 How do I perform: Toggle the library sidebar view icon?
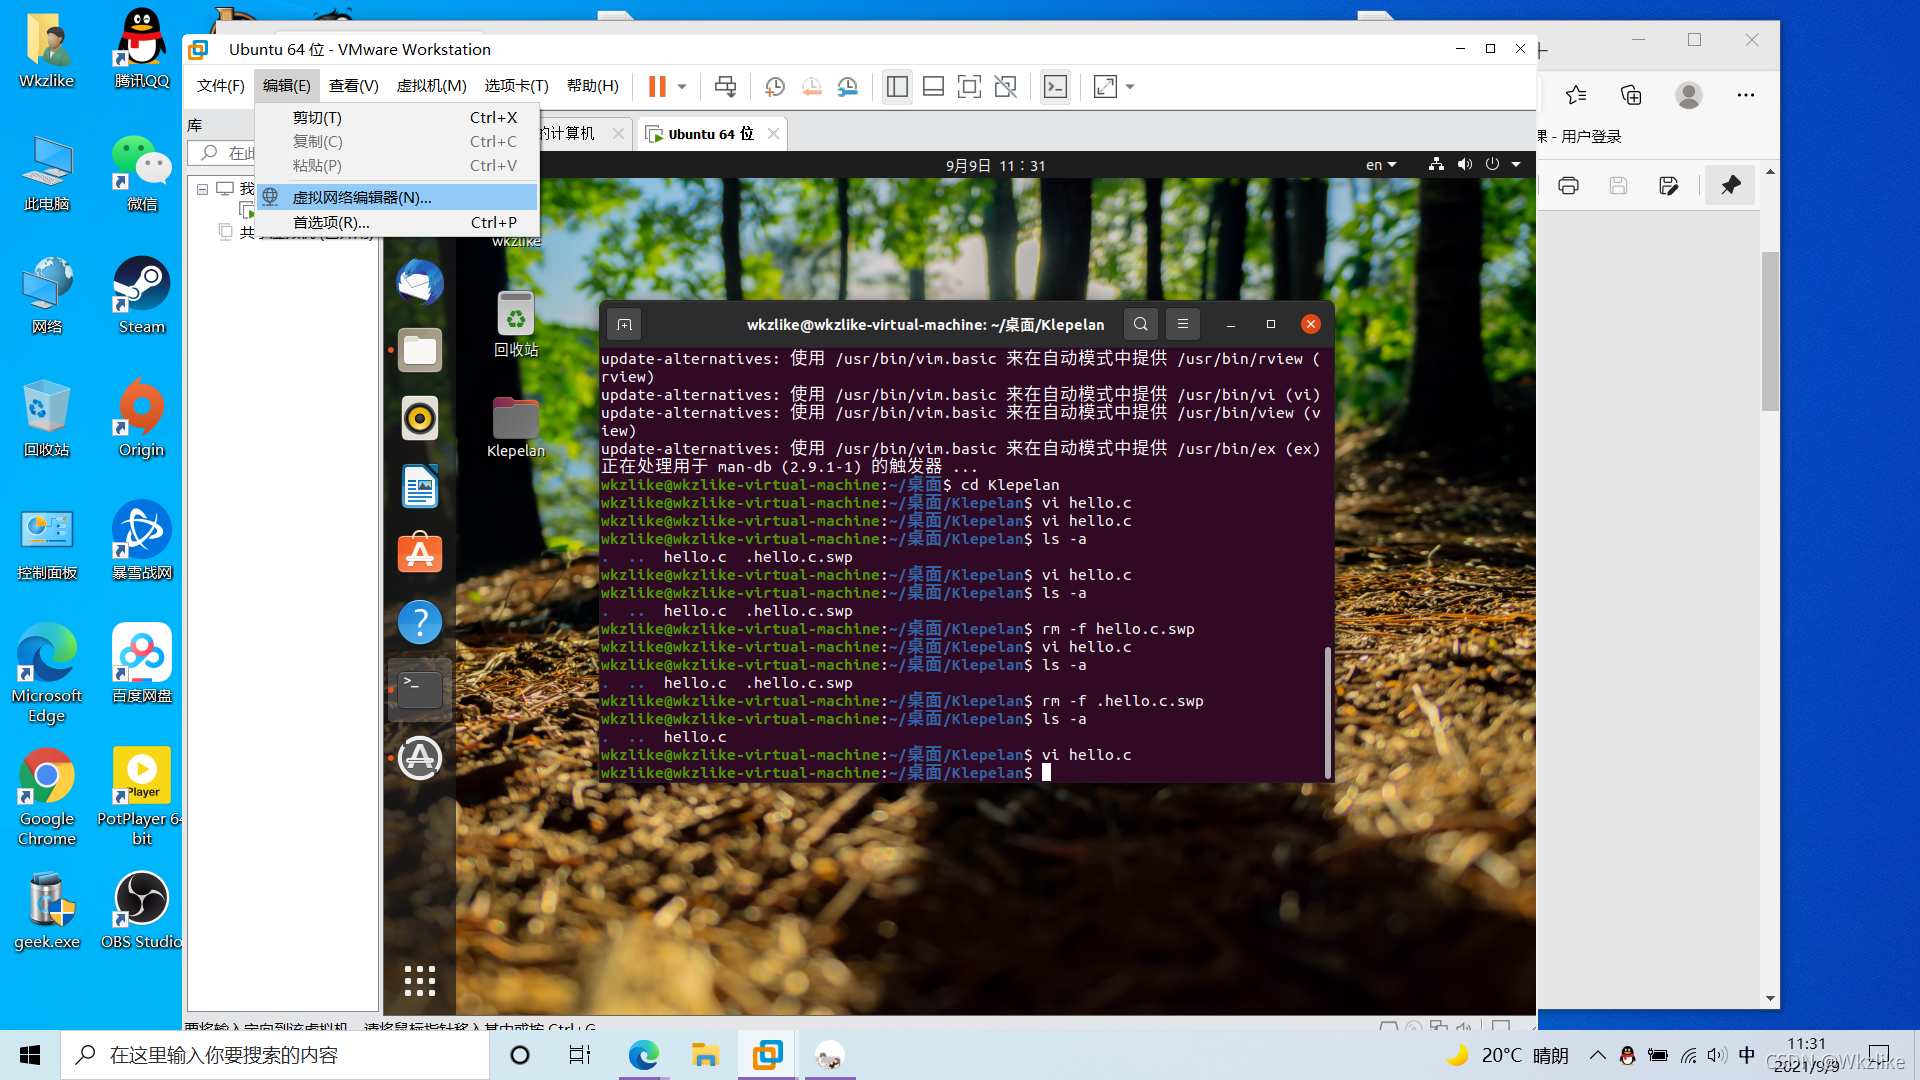(x=897, y=87)
